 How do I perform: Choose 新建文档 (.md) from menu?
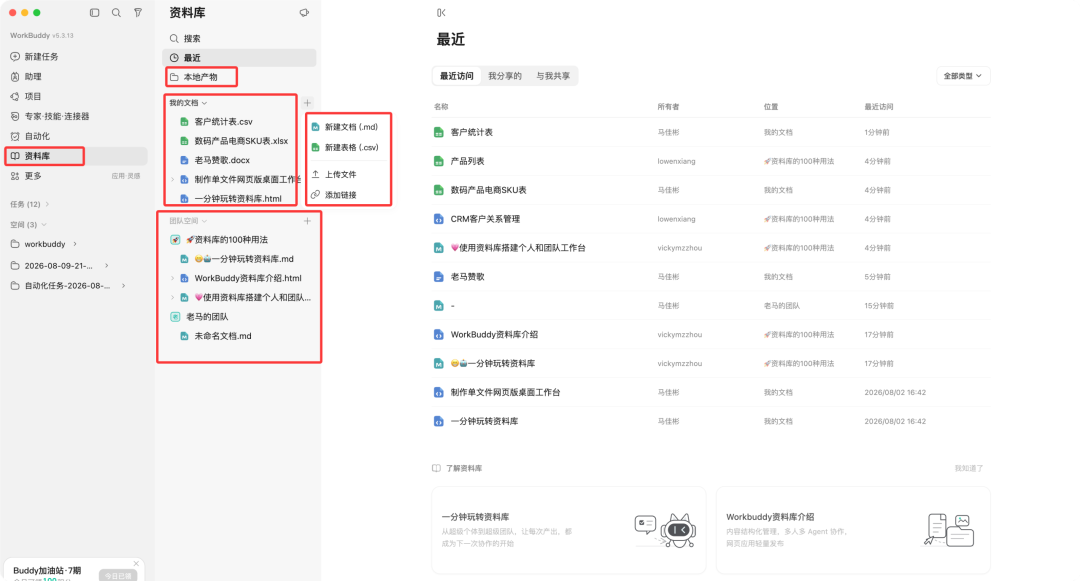click(349, 127)
